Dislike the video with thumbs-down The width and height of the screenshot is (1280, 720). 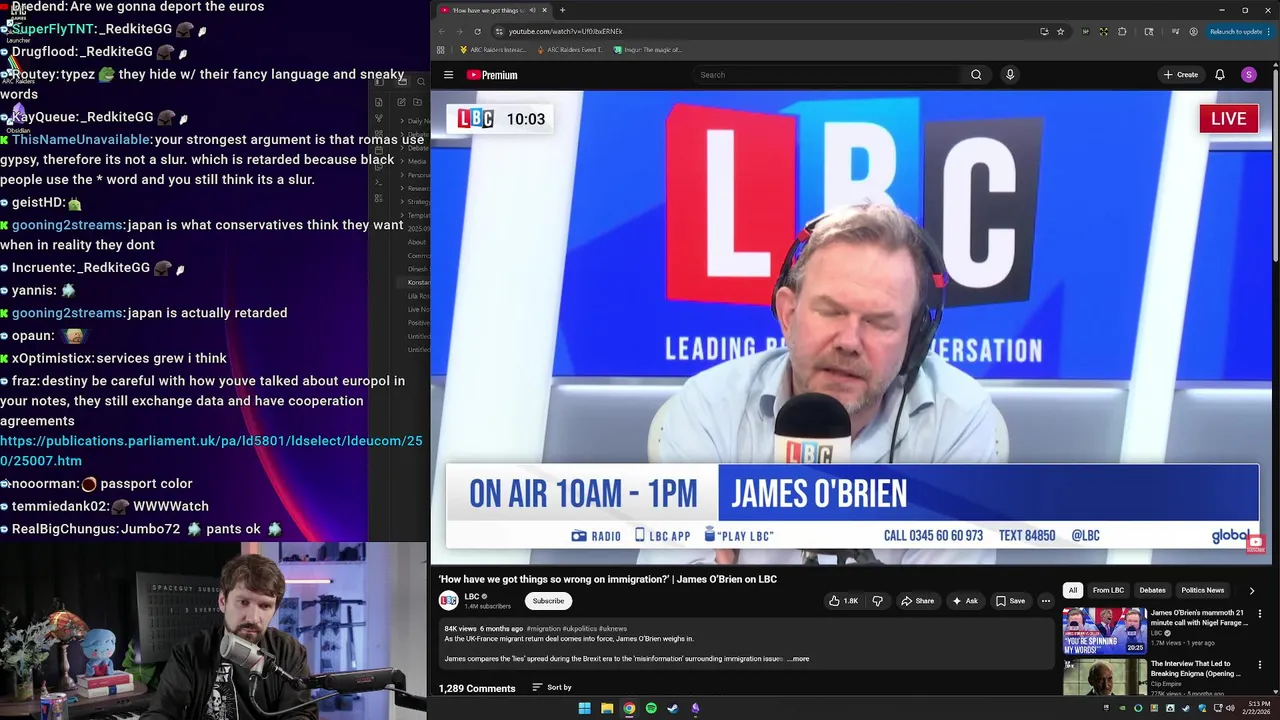coord(877,601)
